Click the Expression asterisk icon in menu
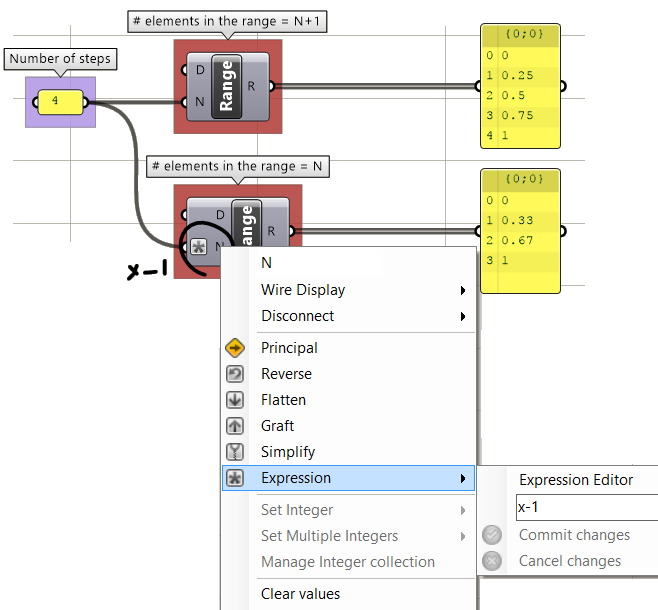The height and width of the screenshot is (610, 658). [x=236, y=478]
